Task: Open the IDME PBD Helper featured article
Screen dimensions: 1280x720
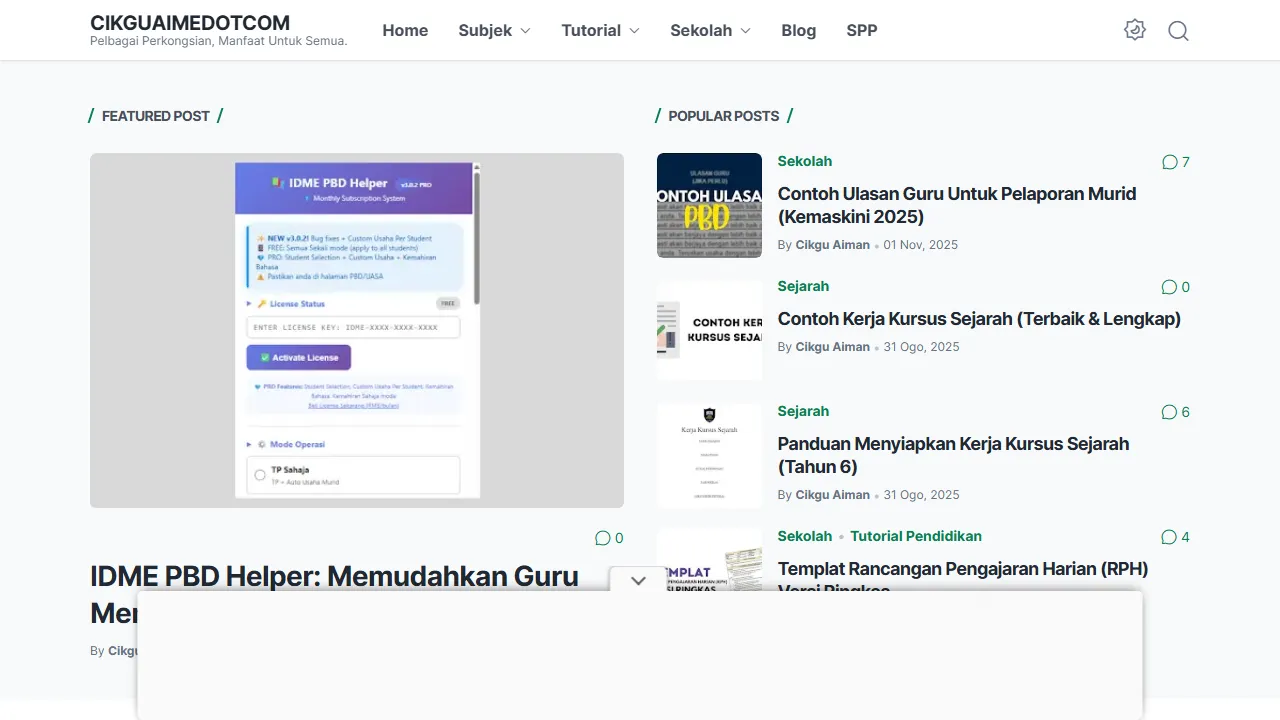Action: pyautogui.click(x=334, y=576)
